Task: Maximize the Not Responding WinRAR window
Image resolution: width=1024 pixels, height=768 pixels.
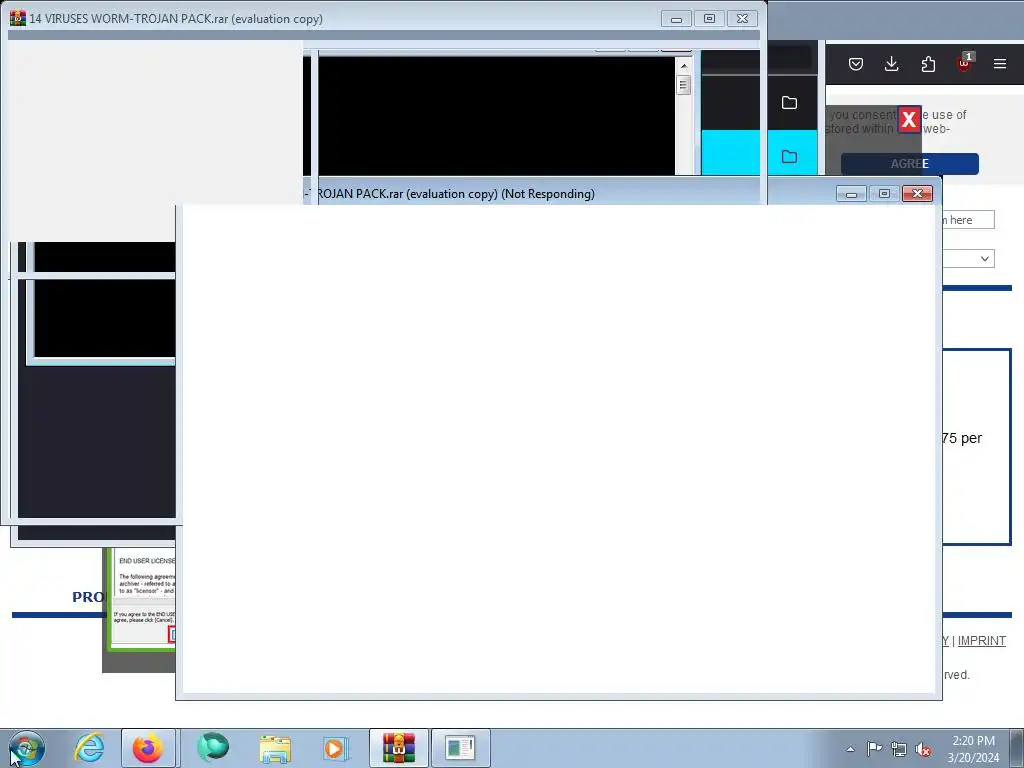Action: 884,194
